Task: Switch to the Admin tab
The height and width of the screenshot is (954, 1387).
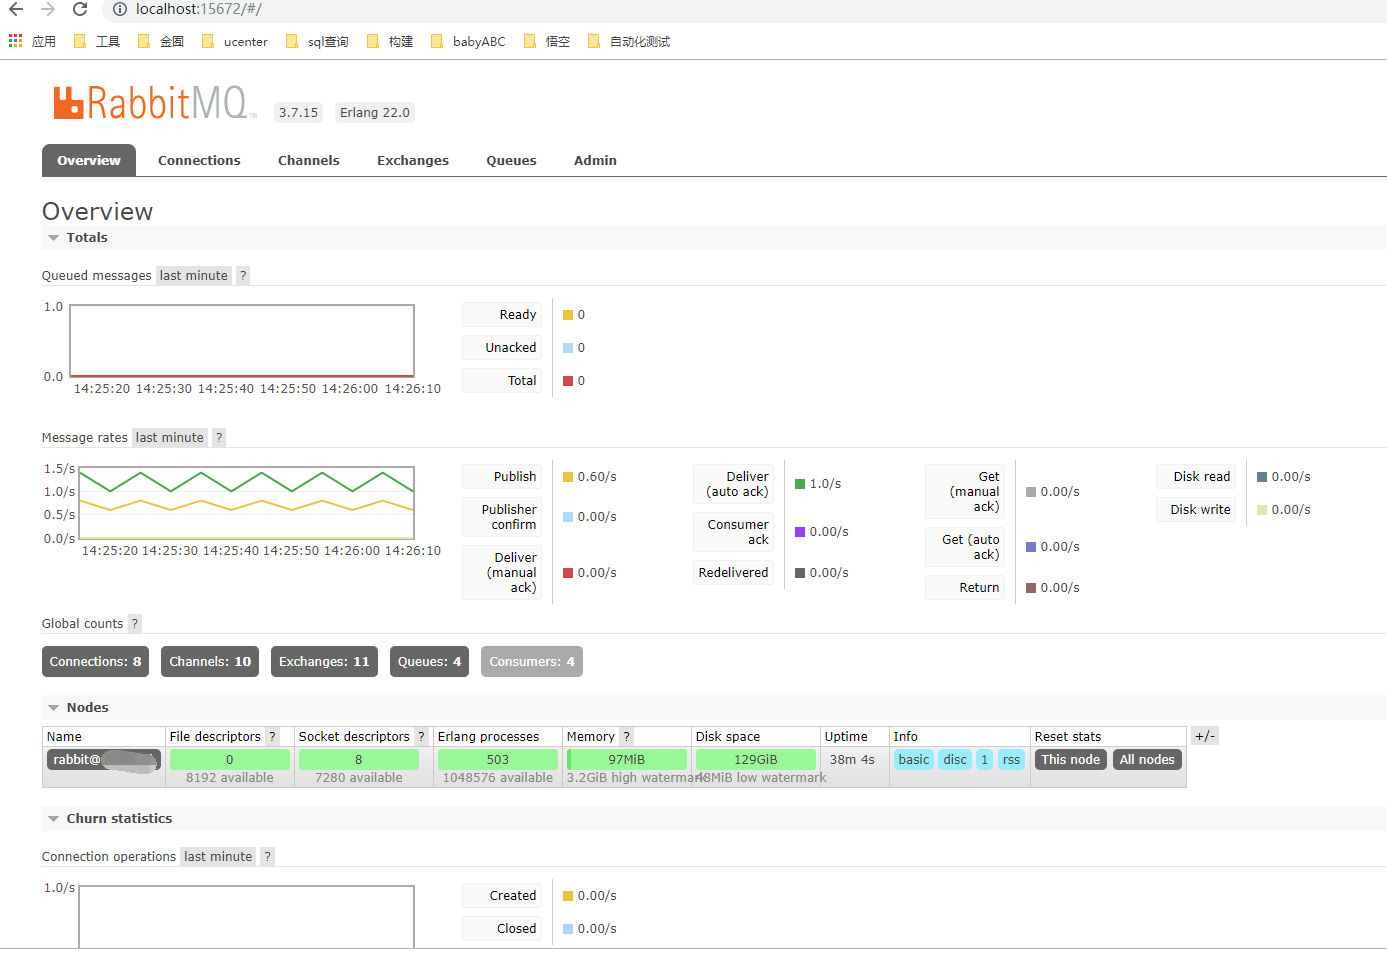Action: click(x=595, y=160)
